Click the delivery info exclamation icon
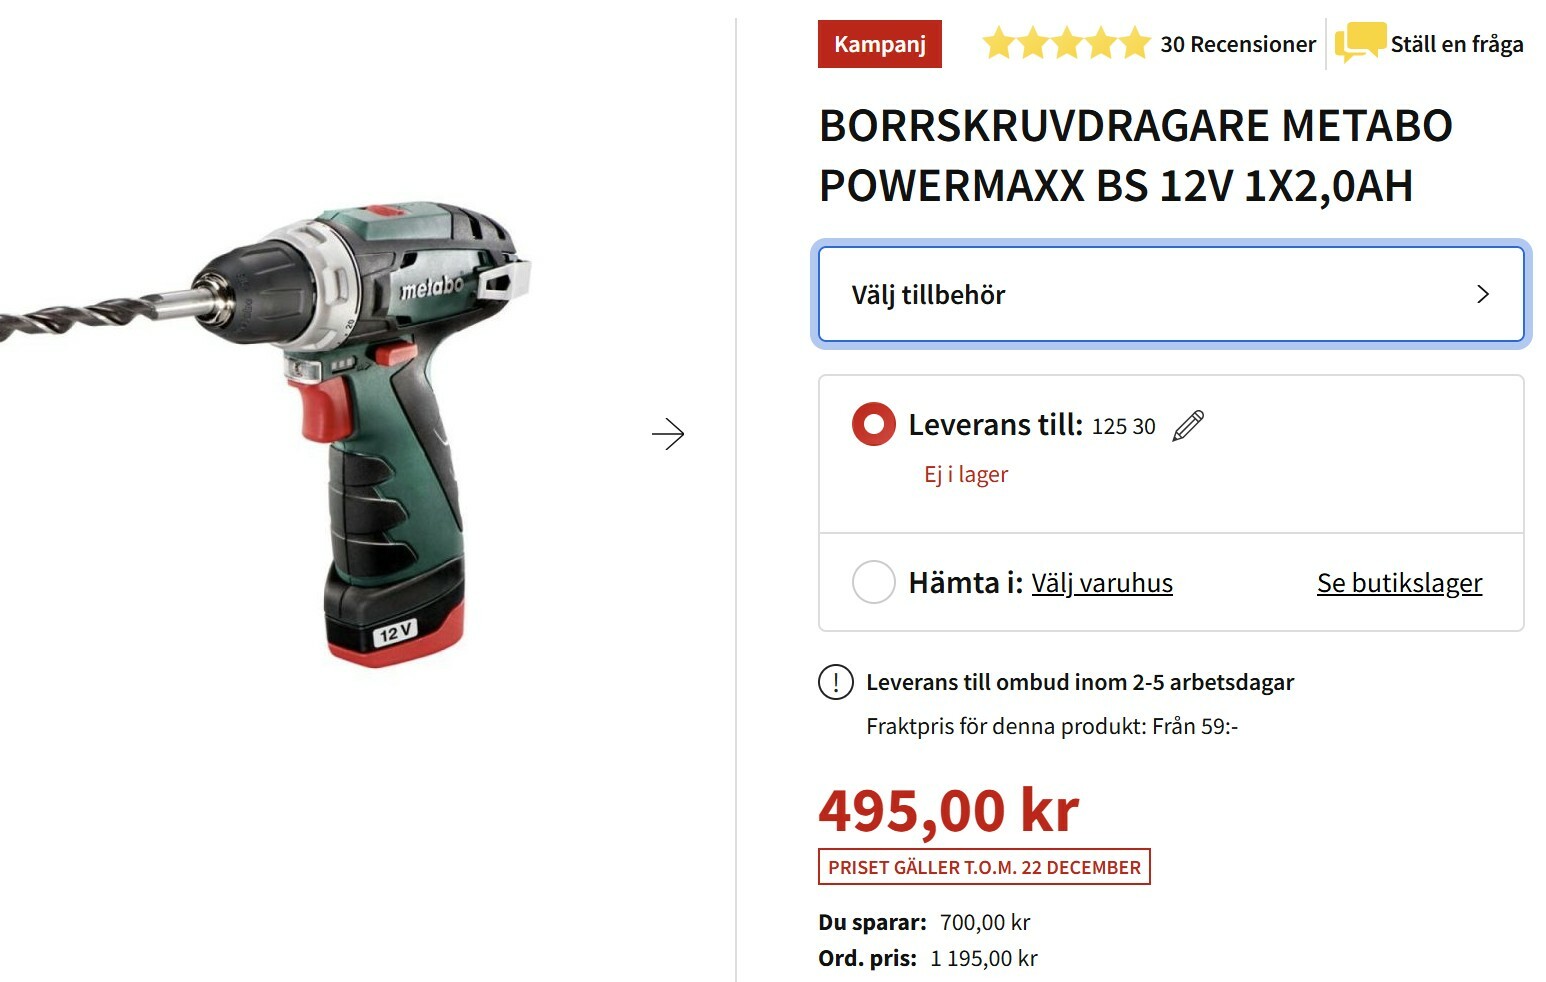This screenshot has height=982, width=1546. click(835, 682)
